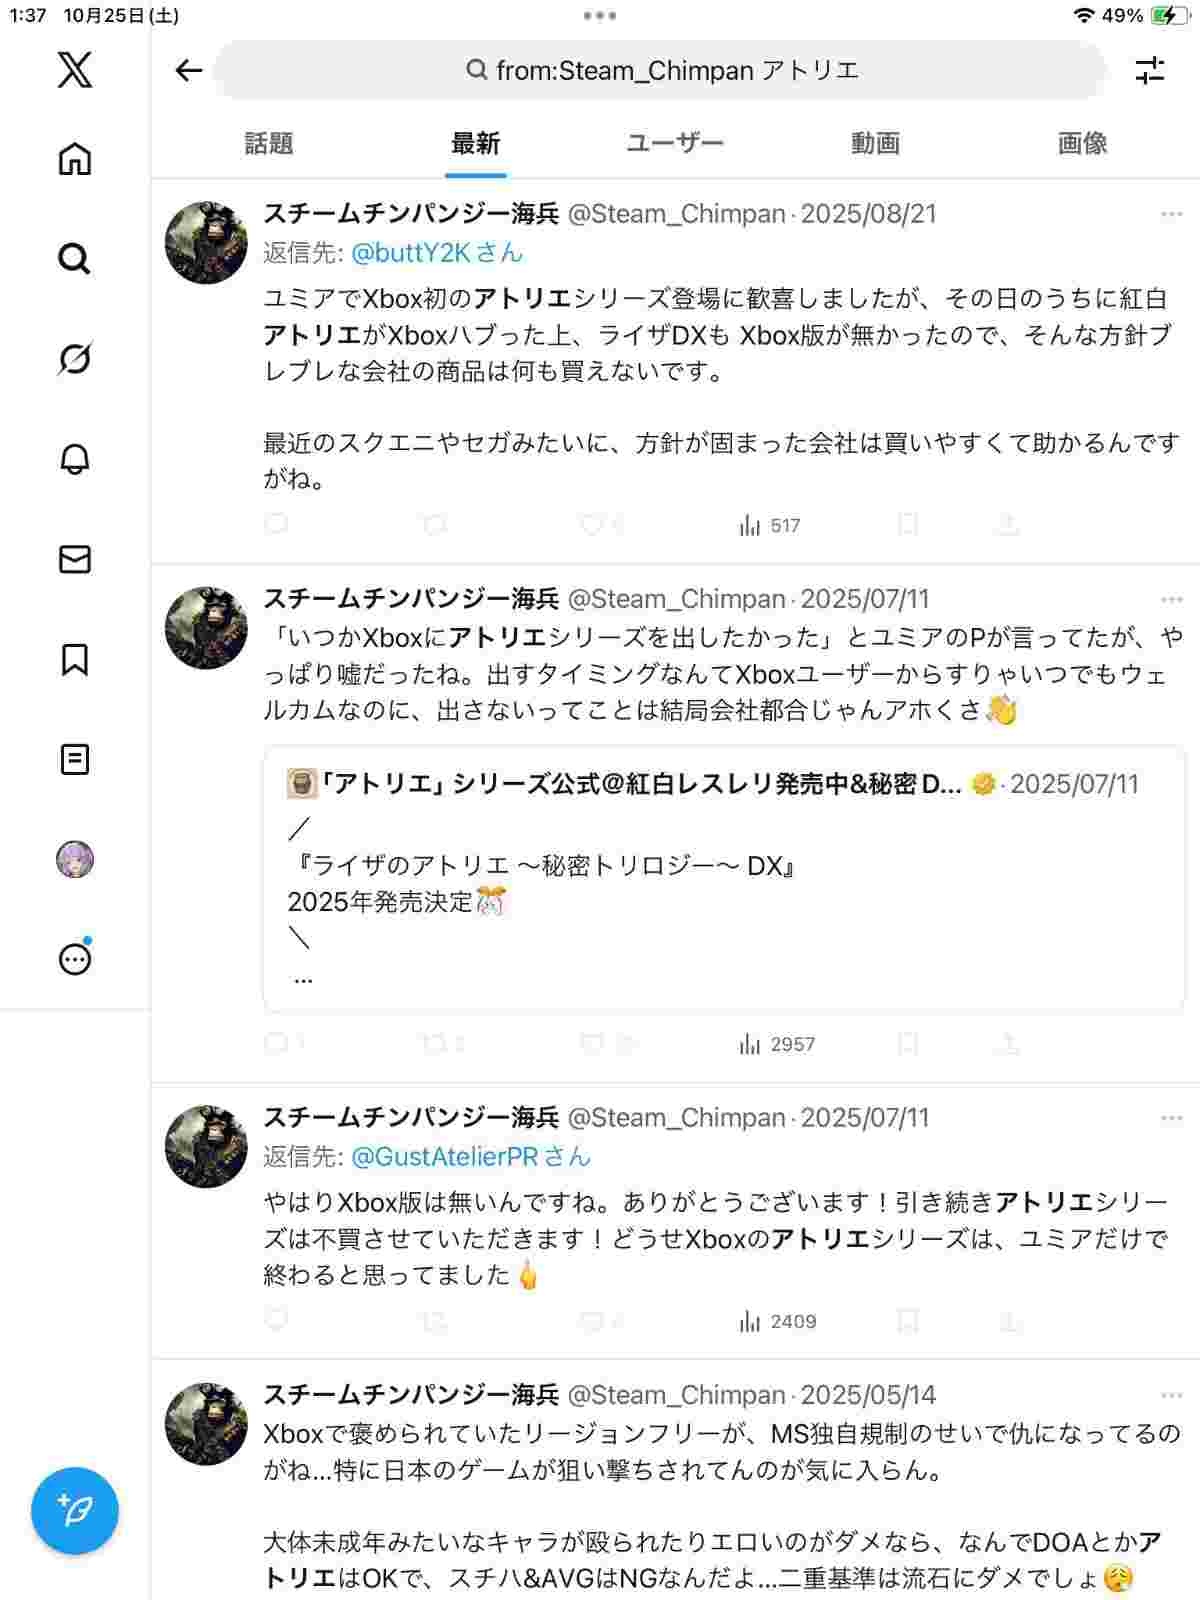This screenshot has height=1600, width=1200.
Task: Bookmark the post with 2957 views
Action: pyautogui.click(x=908, y=1044)
